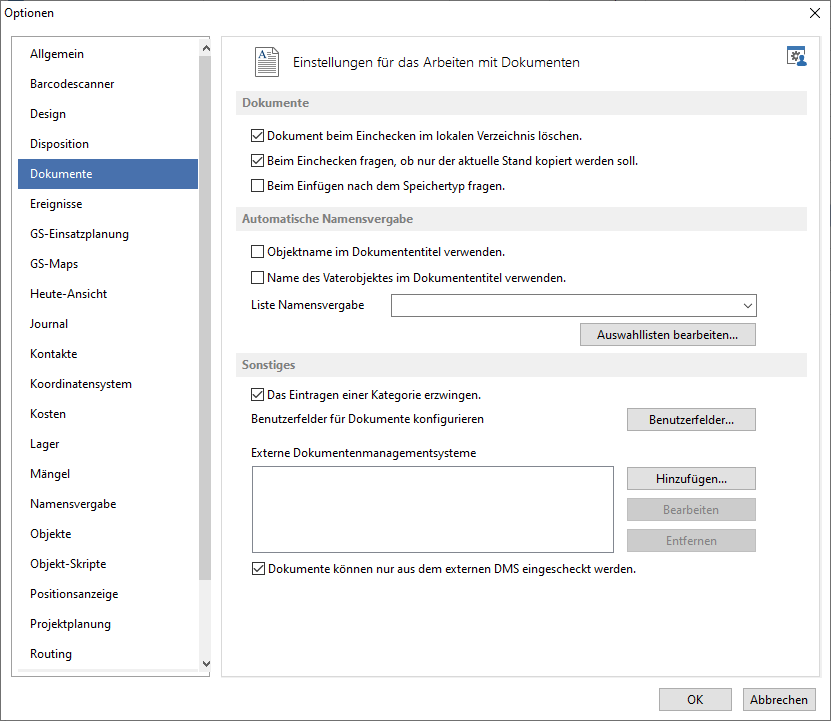Select the Lager category
Image resolution: width=831 pixels, height=721 pixels.
point(108,444)
